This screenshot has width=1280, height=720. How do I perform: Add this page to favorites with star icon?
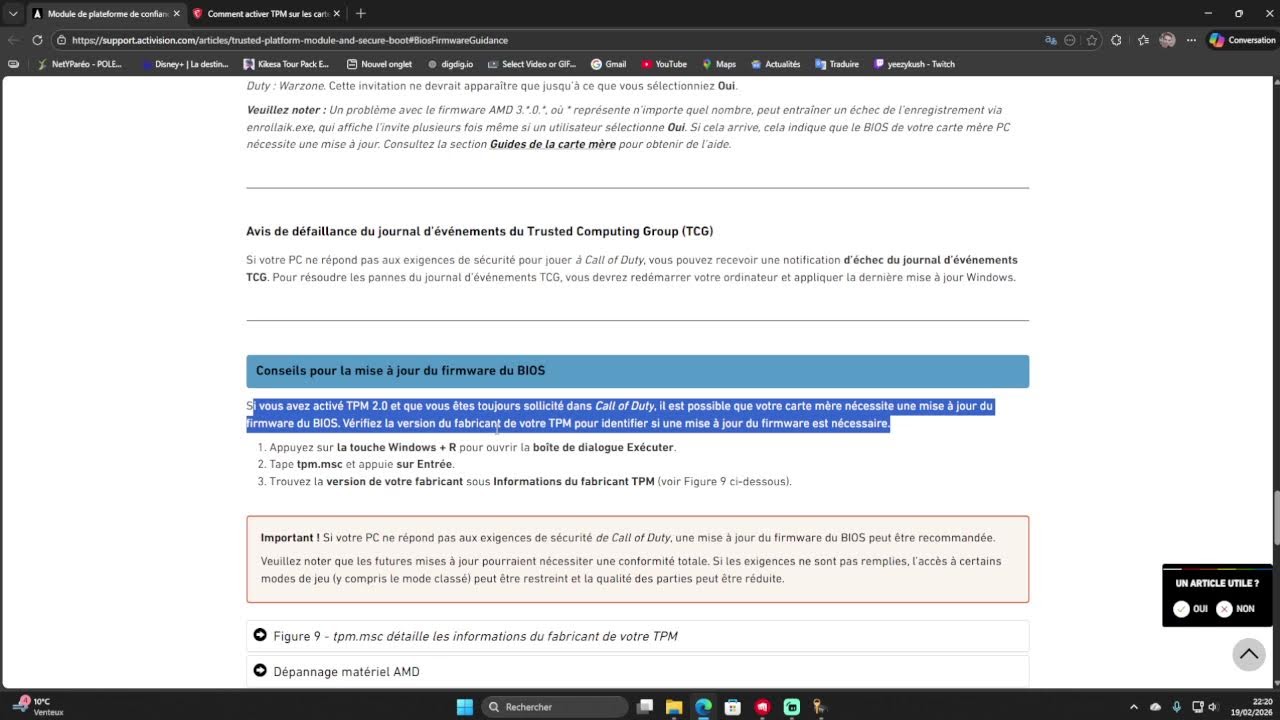(x=1092, y=40)
